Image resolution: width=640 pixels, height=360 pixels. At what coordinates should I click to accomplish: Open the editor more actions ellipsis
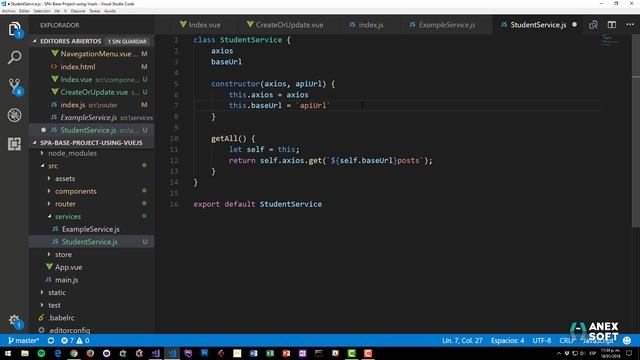point(630,25)
